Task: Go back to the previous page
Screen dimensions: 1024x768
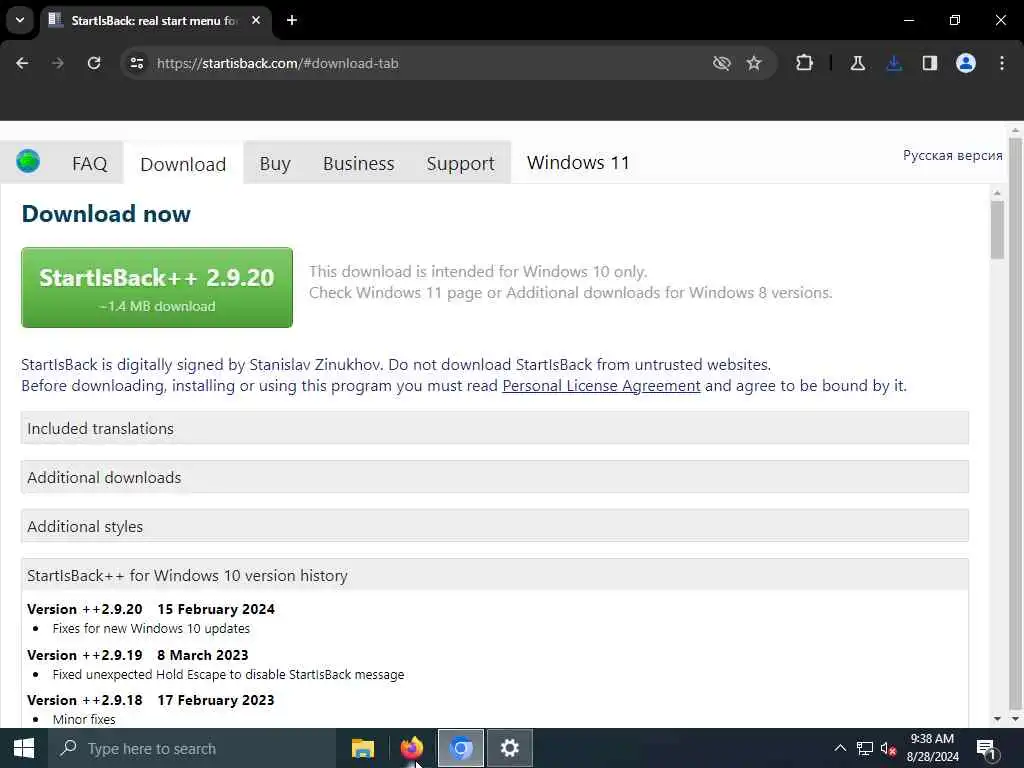Action: pyautogui.click(x=22, y=63)
